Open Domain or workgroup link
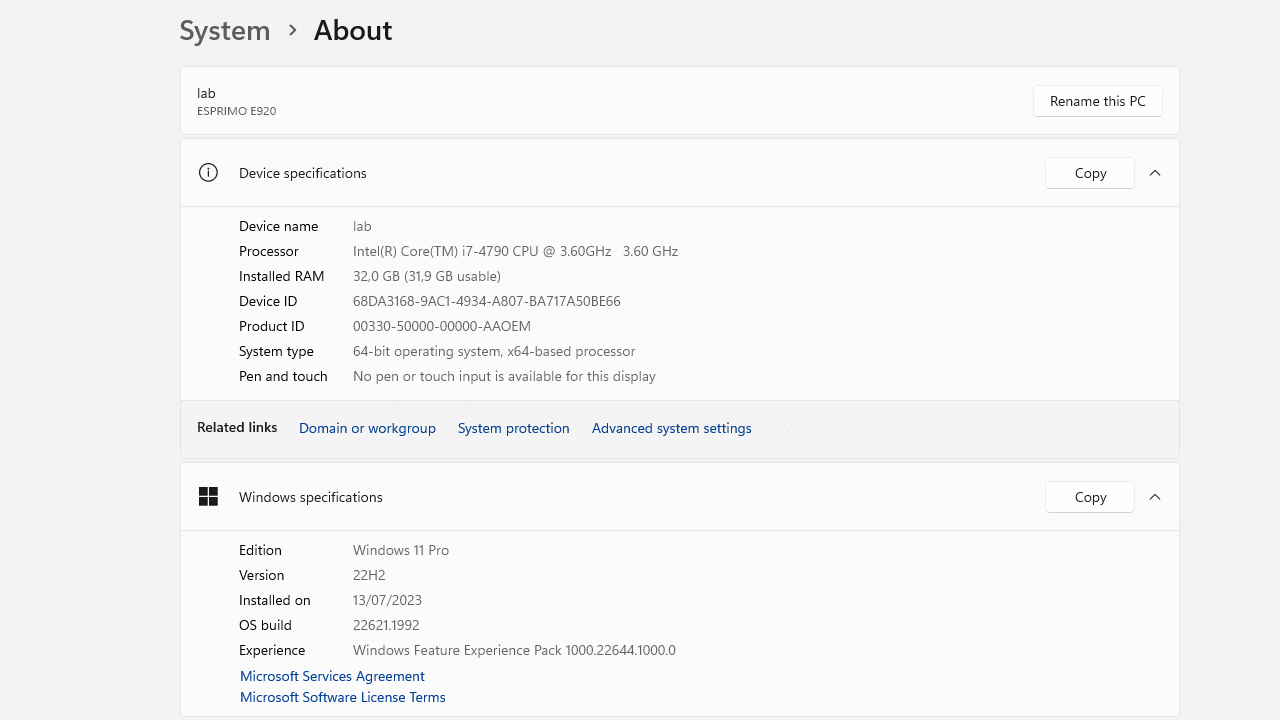1280x720 pixels. (367, 428)
